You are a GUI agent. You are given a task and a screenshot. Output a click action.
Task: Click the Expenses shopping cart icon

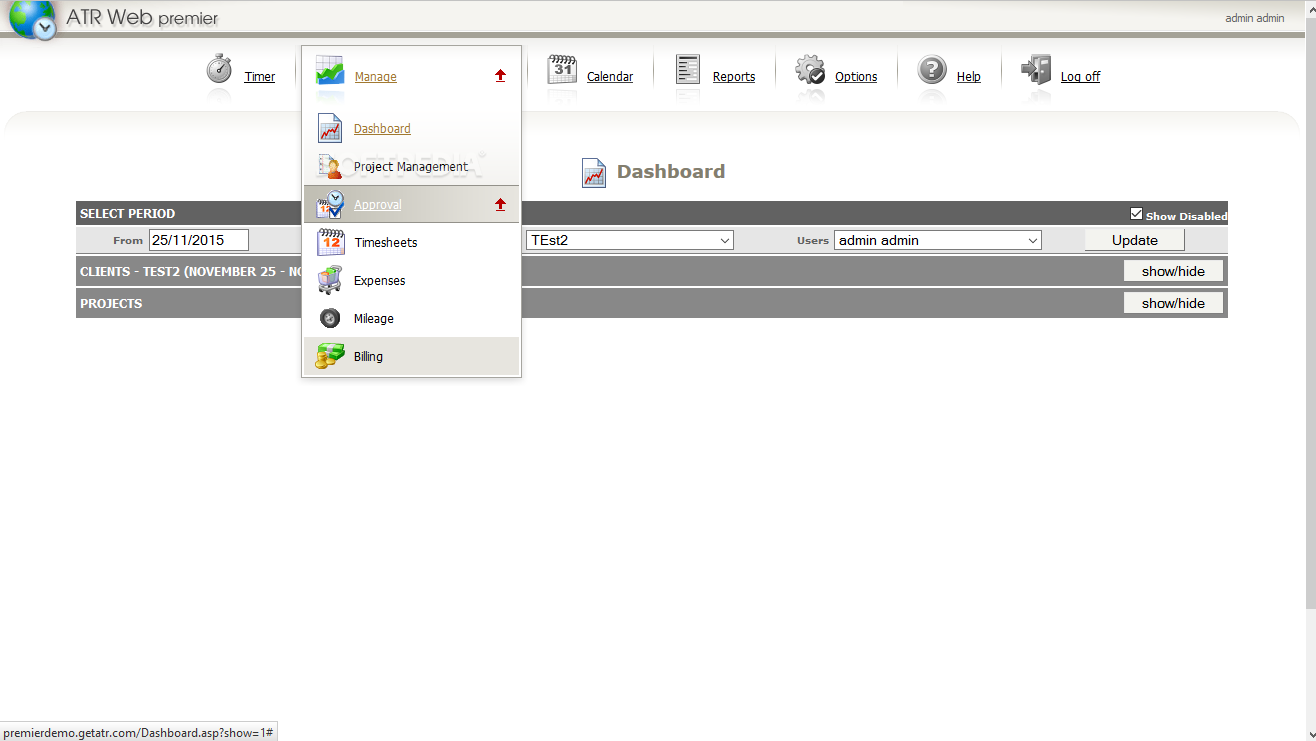click(330, 280)
